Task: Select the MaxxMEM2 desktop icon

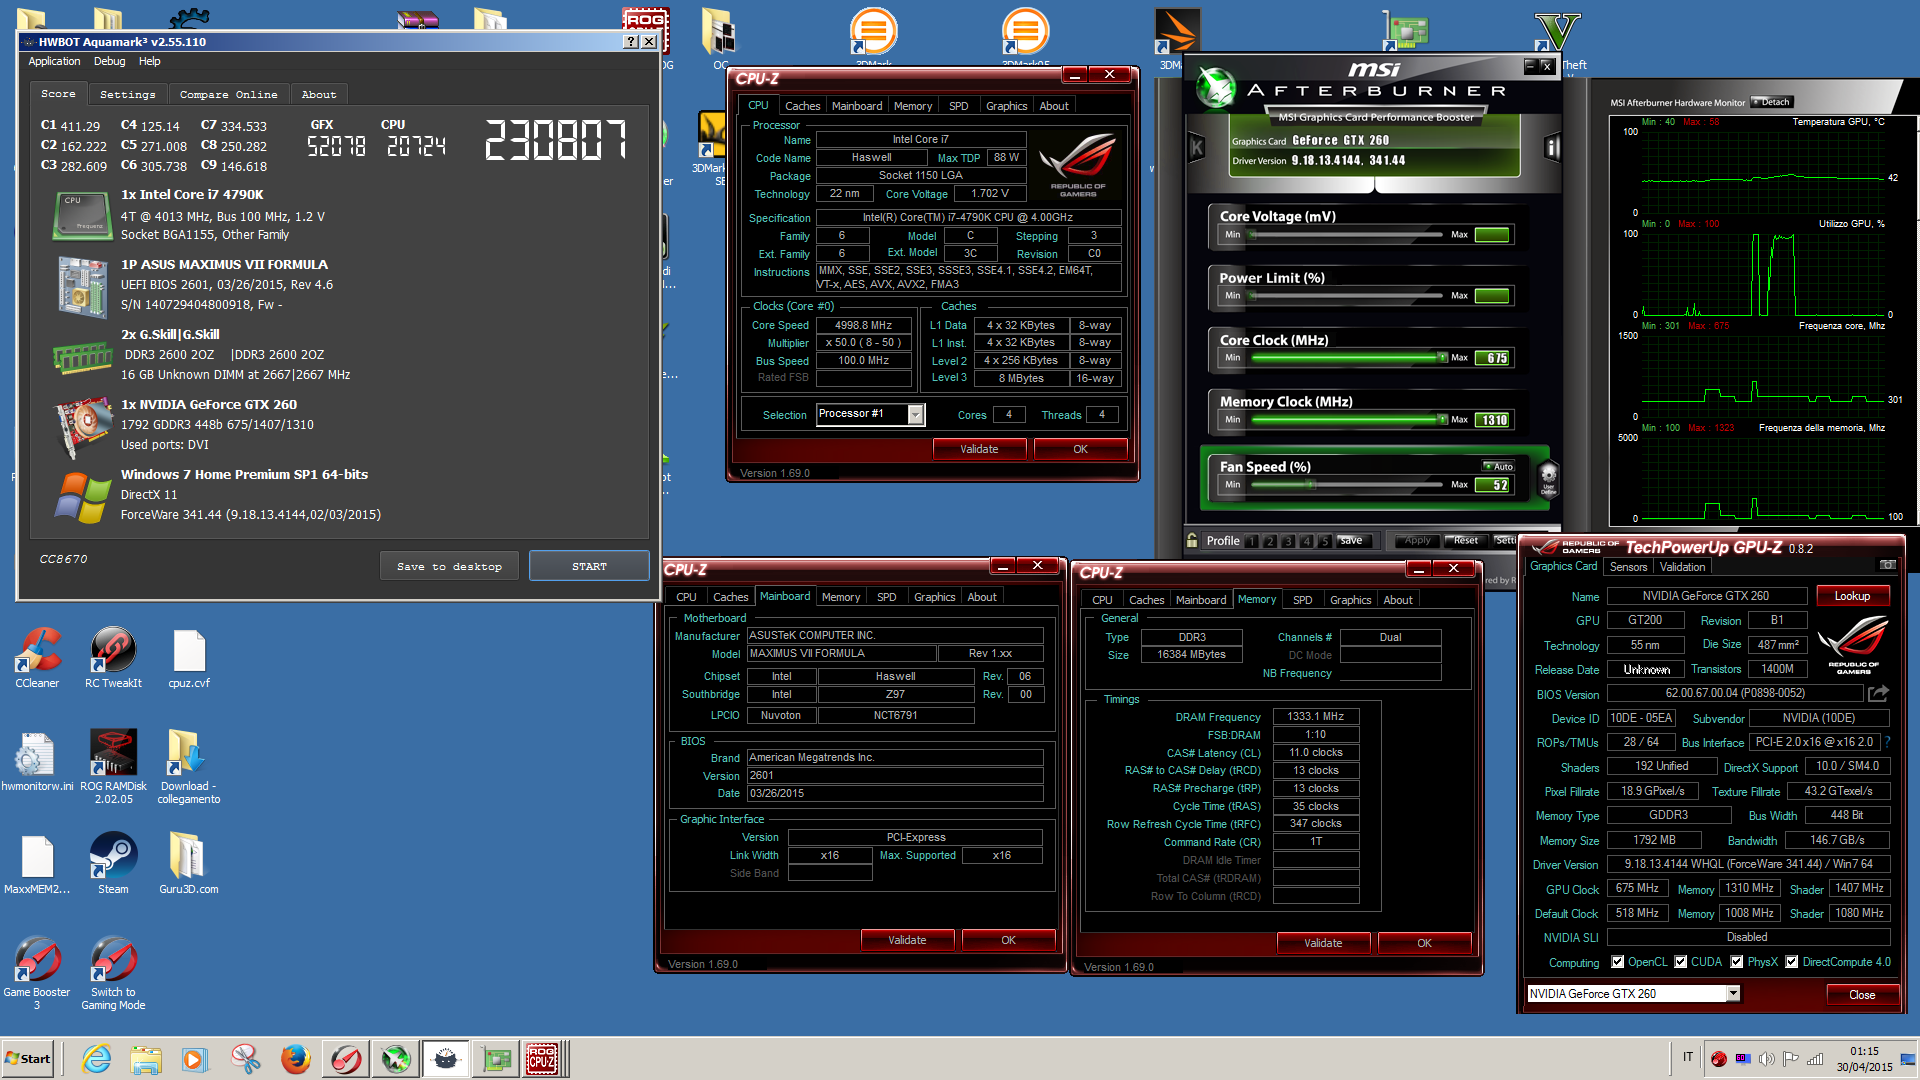Action: (x=37, y=862)
